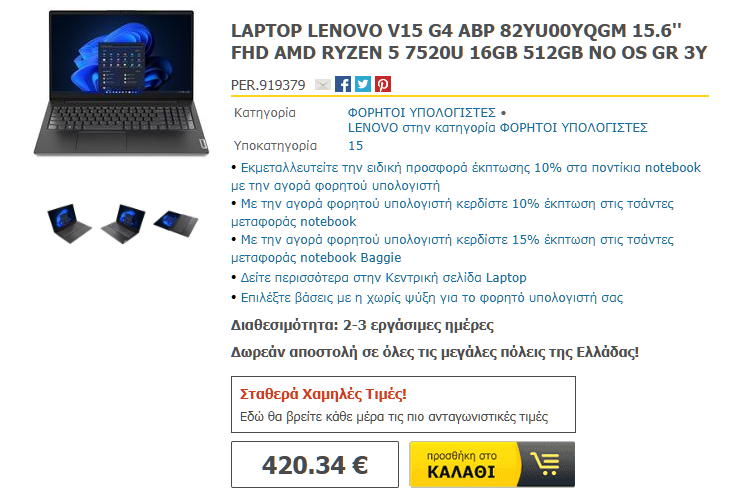The width and height of the screenshot is (750, 493).
Task: Share the laptop on Twitter
Action: tap(363, 84)
